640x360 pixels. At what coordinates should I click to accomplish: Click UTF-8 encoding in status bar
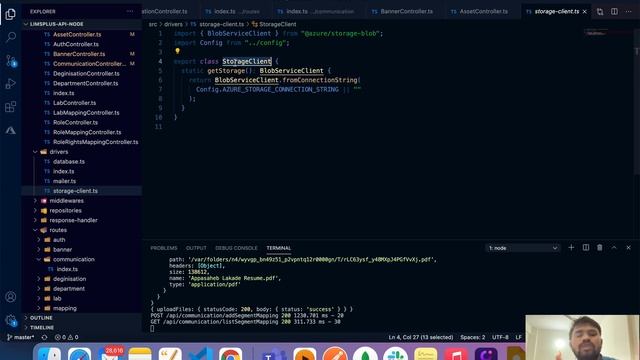[x=500, y=338]
